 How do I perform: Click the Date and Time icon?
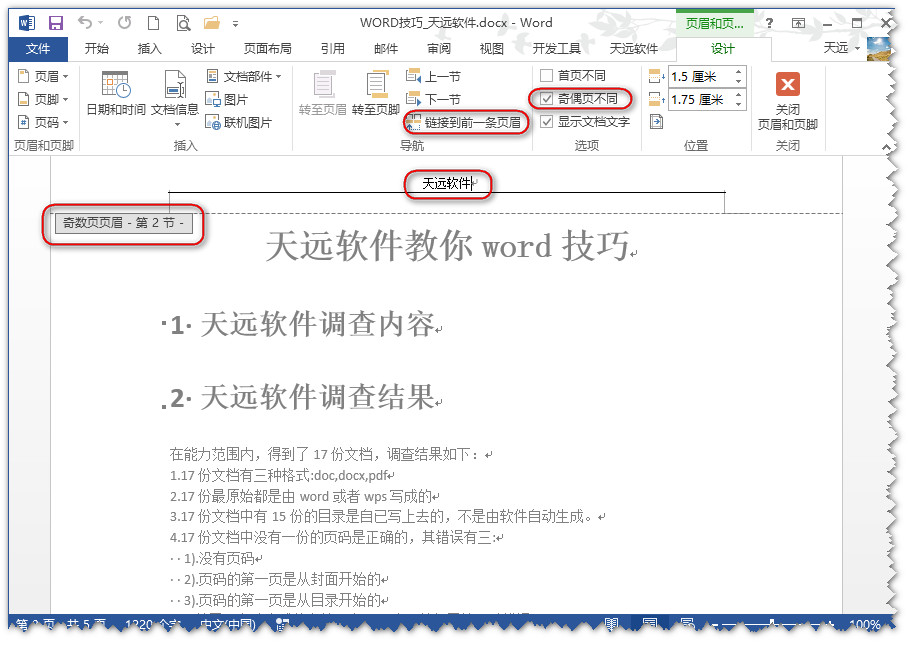115,86
